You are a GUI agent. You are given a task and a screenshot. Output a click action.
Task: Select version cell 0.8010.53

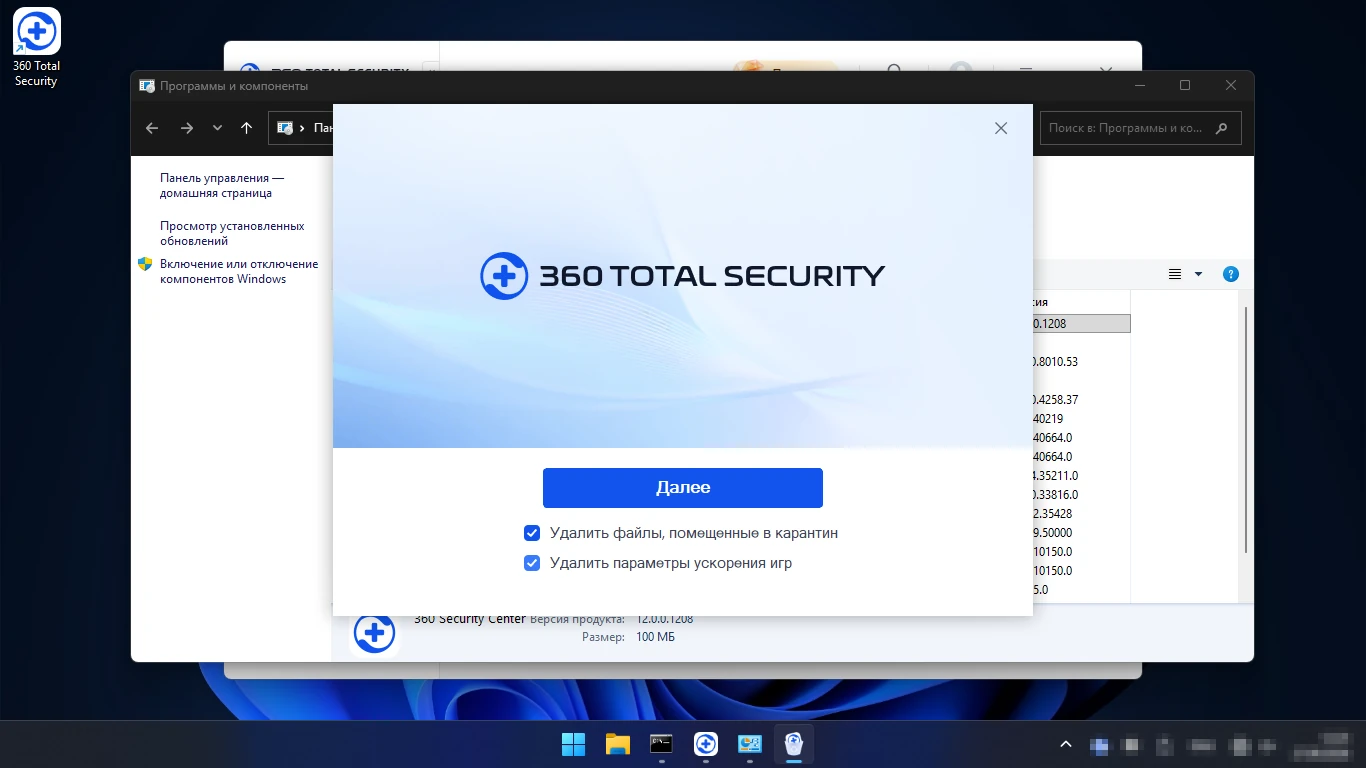tap(1055, 361)
